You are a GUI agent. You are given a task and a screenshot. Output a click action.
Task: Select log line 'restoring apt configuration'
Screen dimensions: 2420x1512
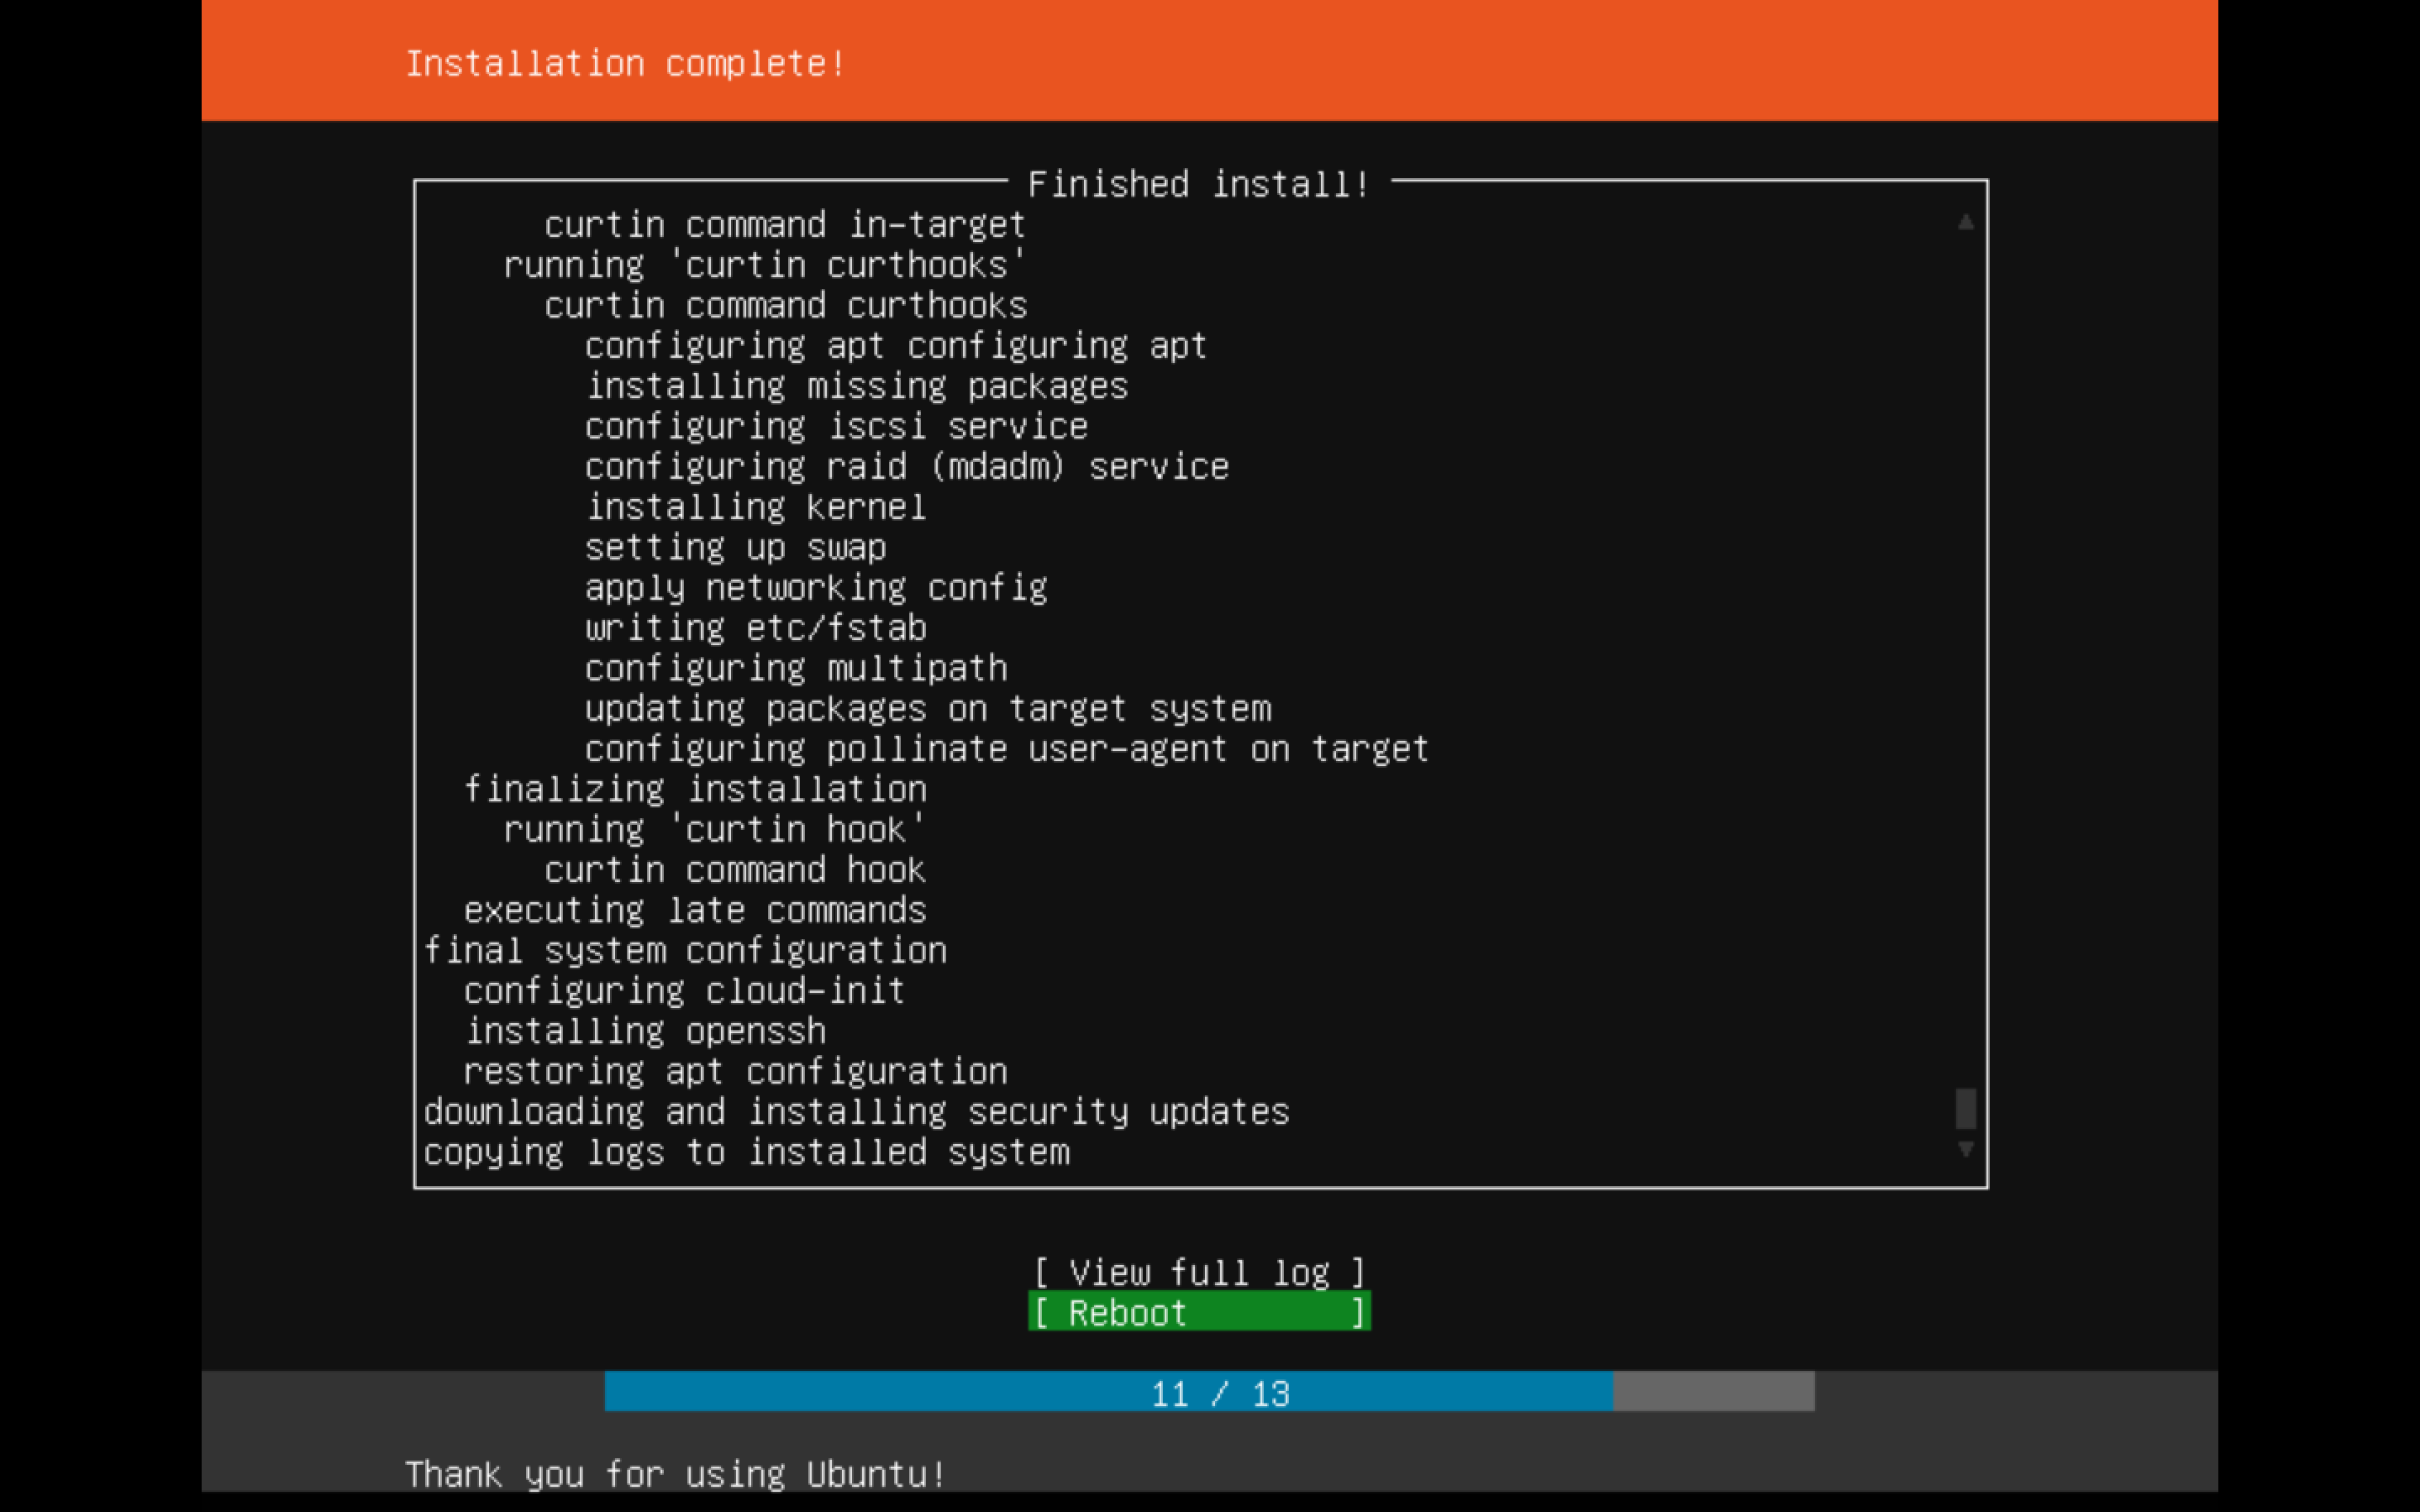click(x=735, y=1072)
